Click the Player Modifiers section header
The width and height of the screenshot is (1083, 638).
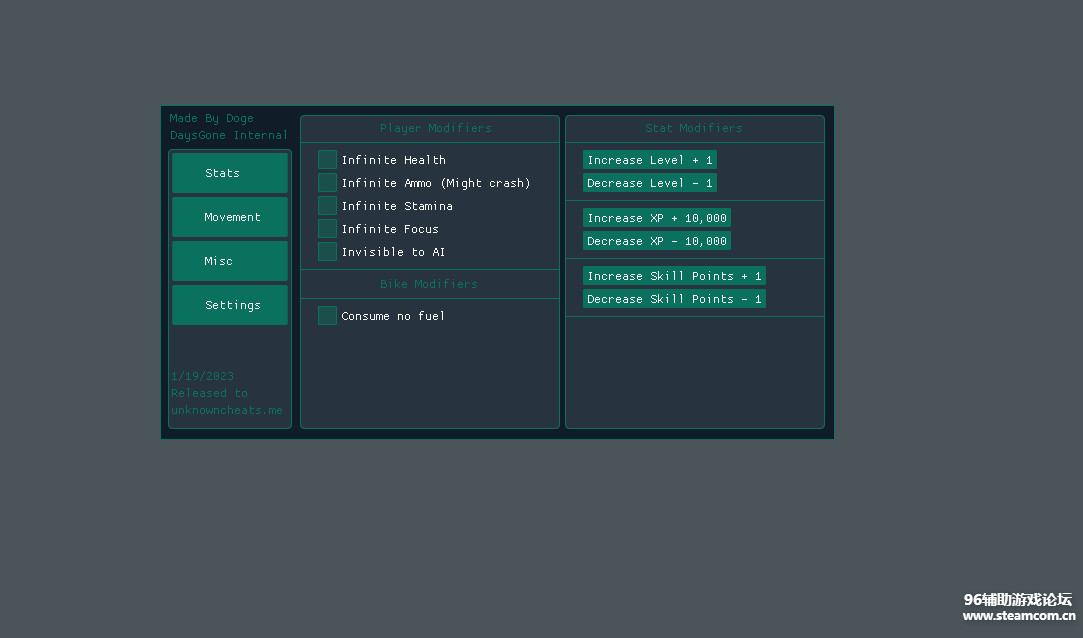pyautogui.click(x=435, y=128)
